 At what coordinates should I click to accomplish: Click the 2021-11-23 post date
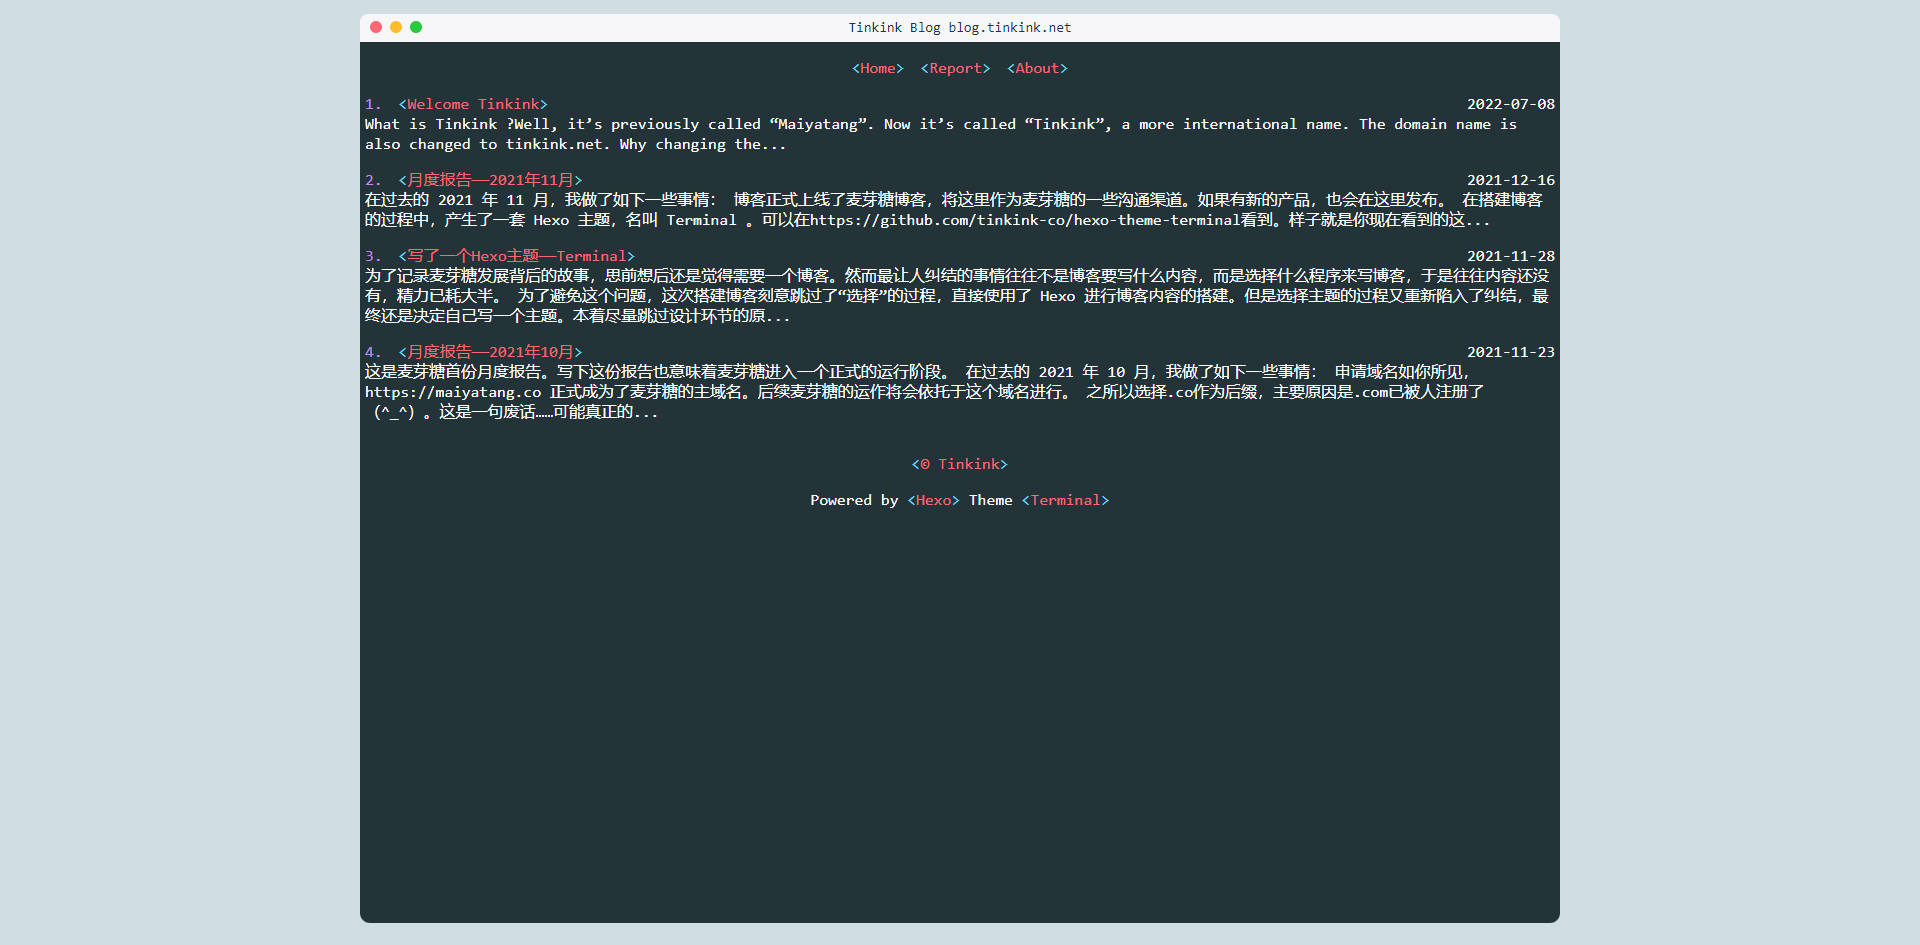[1510, 352]
